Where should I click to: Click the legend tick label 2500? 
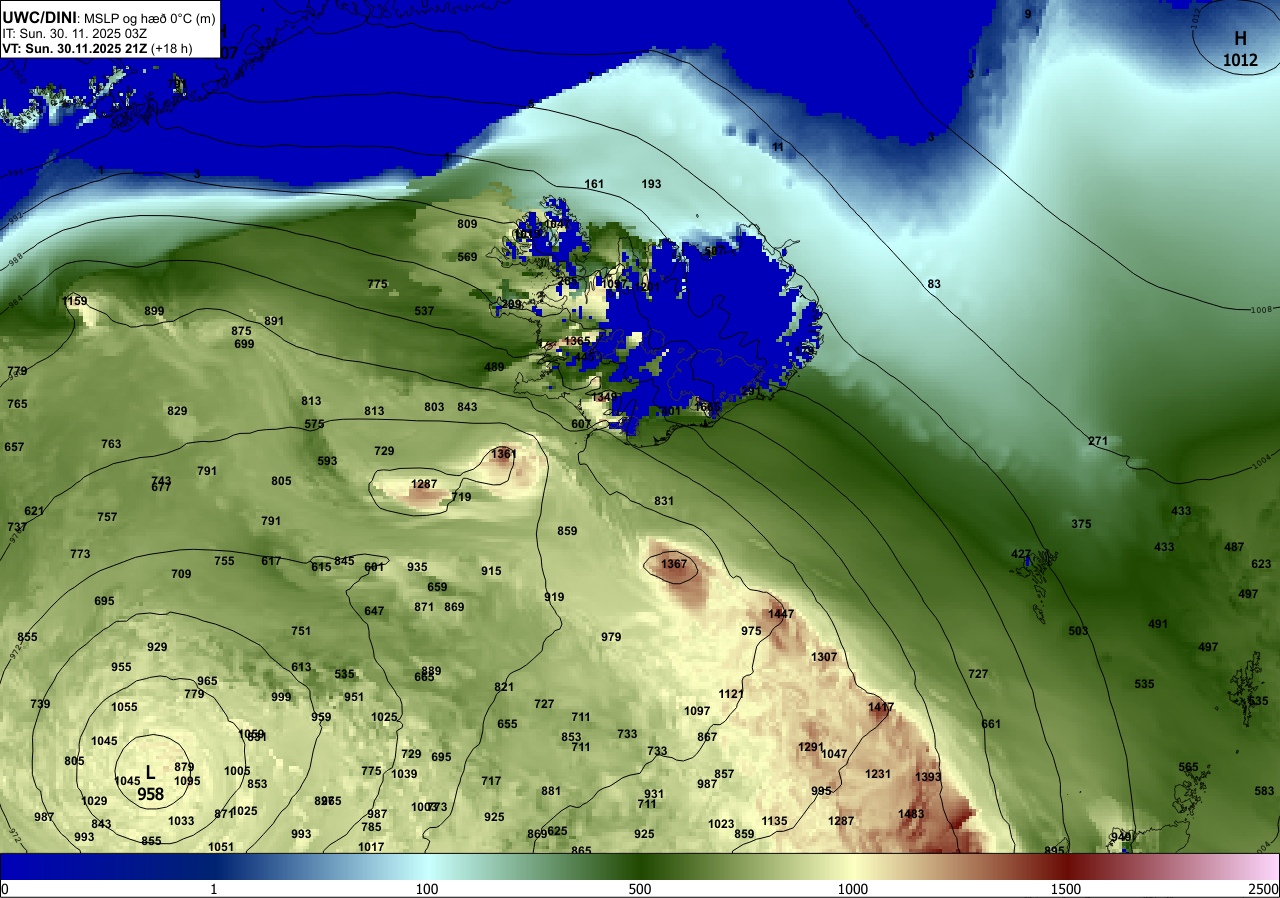point(1263,889)
